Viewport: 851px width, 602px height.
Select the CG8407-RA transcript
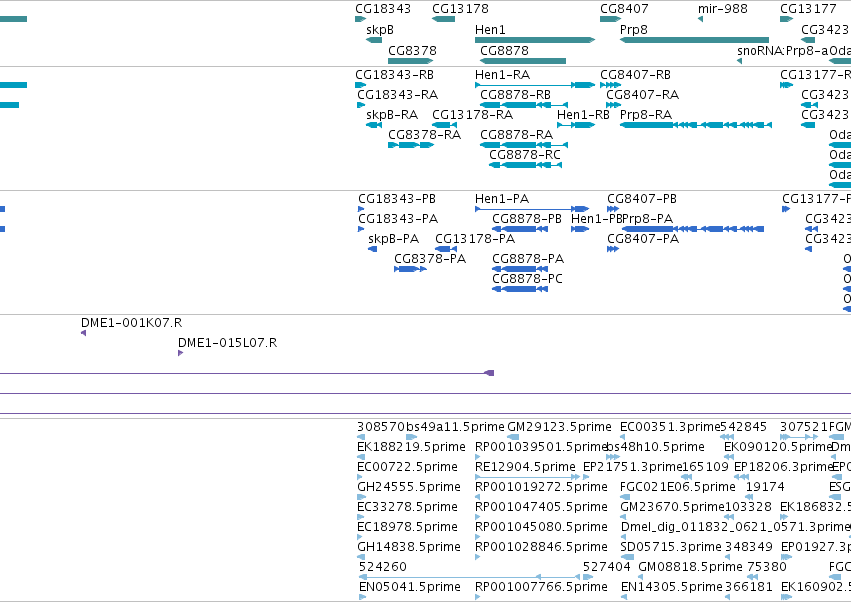click(x=643, y=94)
